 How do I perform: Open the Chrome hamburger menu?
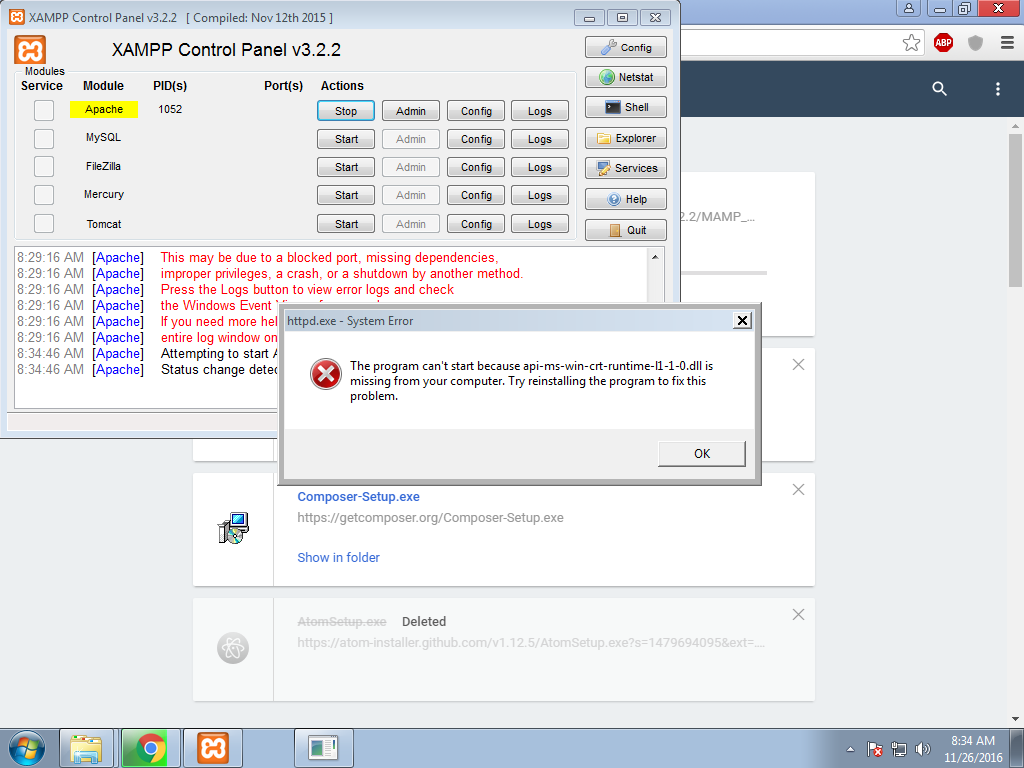[x=1007, y=43]
